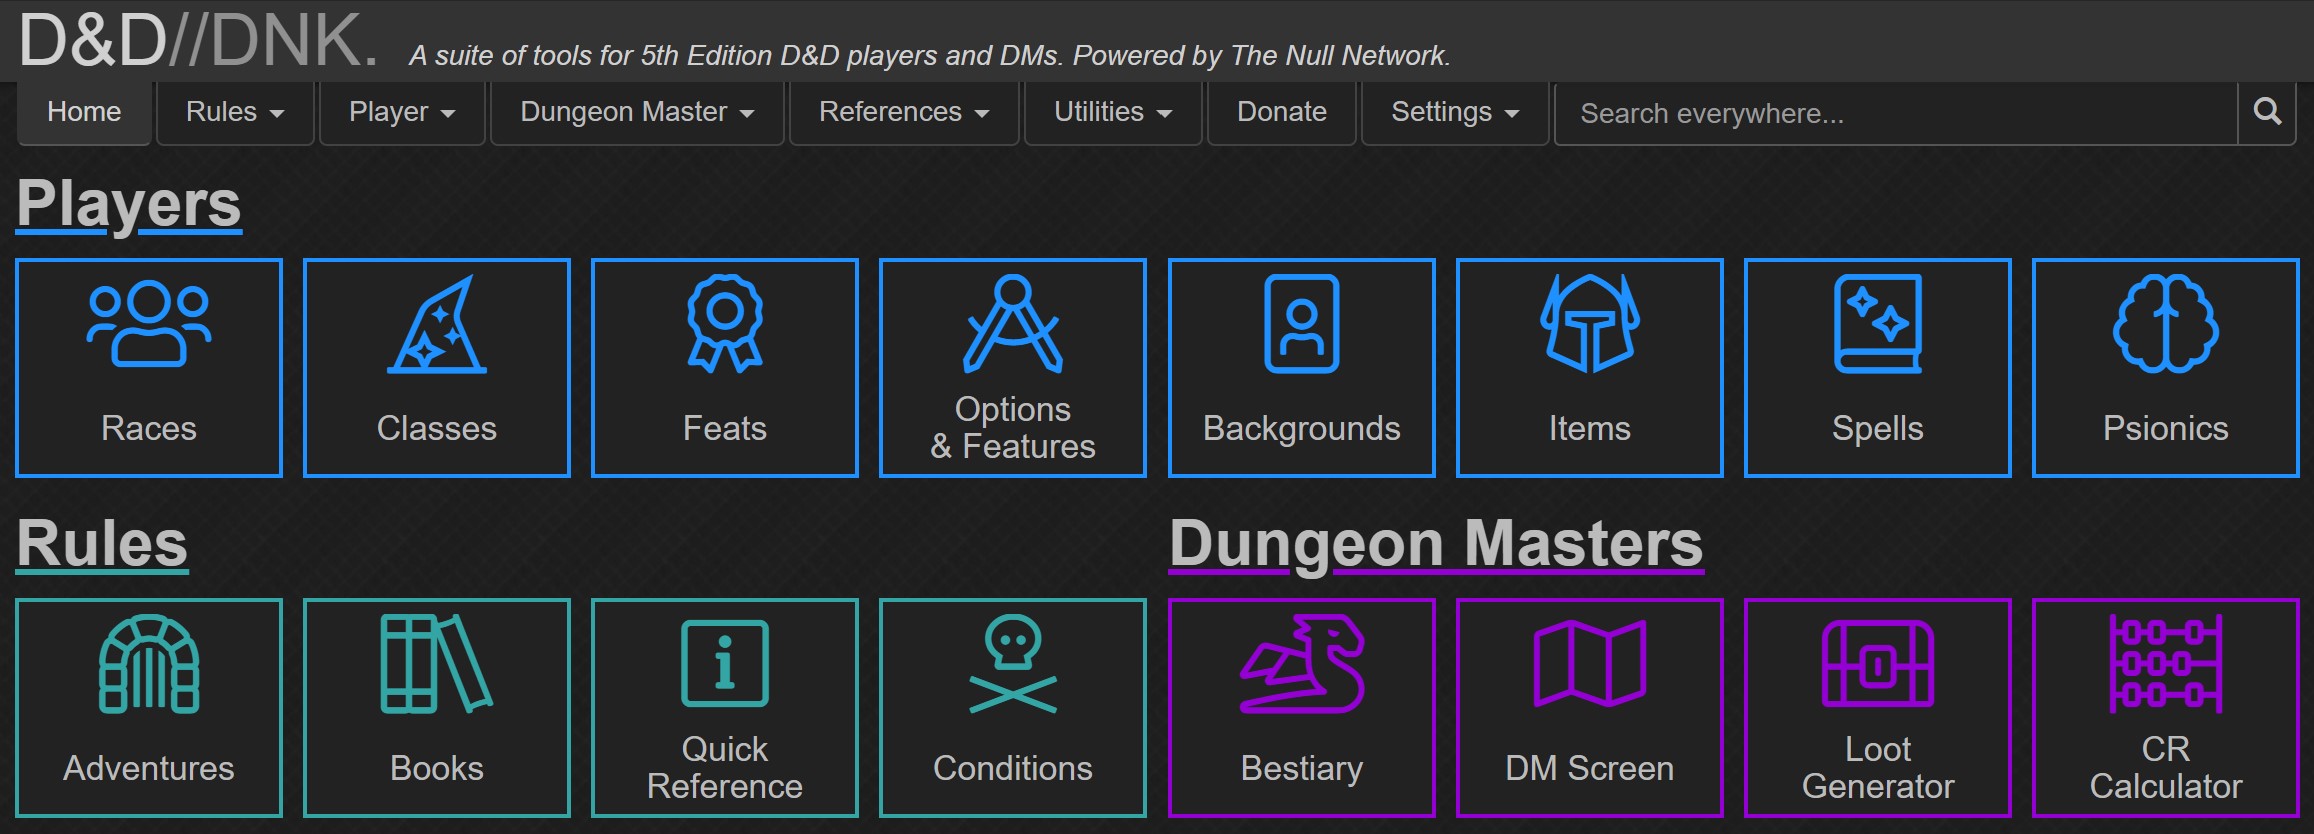Expand the Settings dropdown menu
The image size is (2314, 834).
tap(1455, 112)
